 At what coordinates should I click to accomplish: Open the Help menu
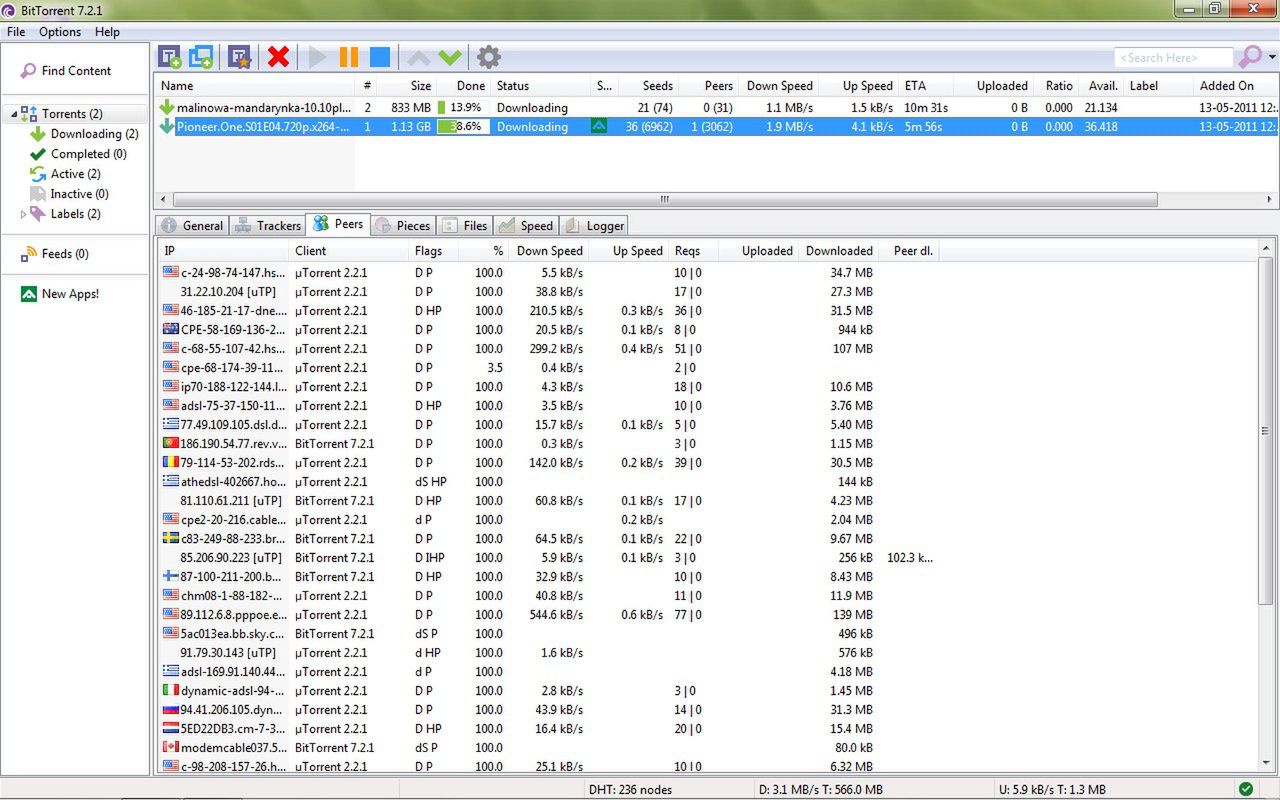(107, 32)
